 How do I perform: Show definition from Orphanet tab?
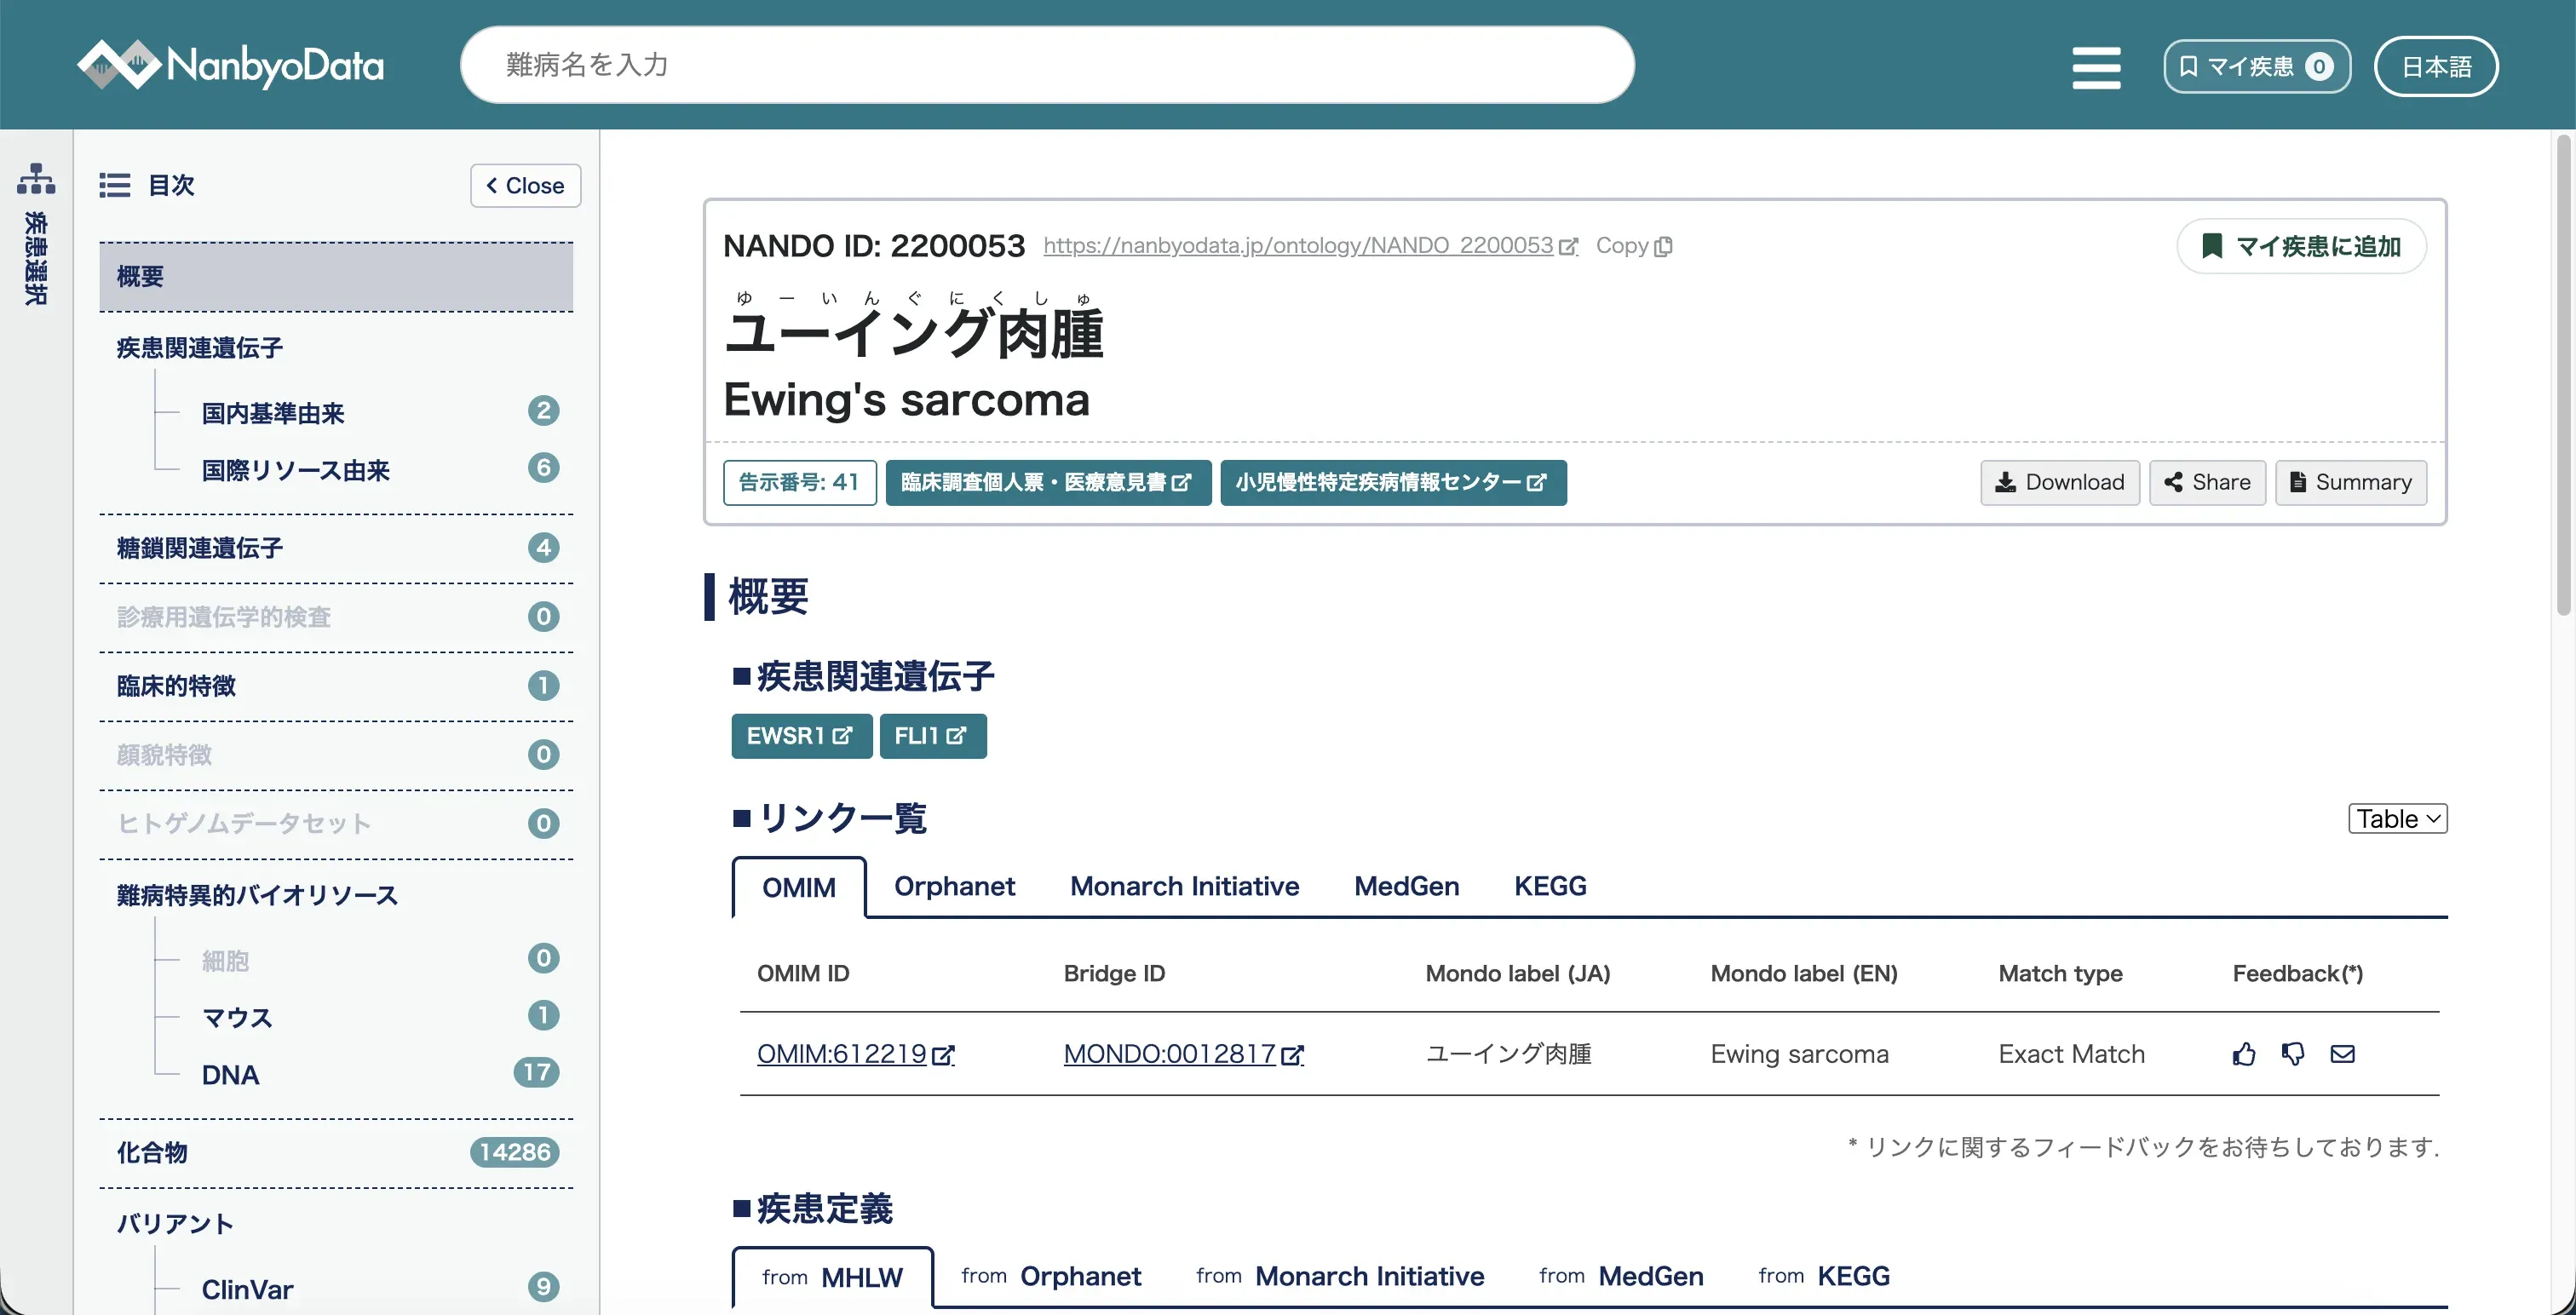[1051, 1277]
